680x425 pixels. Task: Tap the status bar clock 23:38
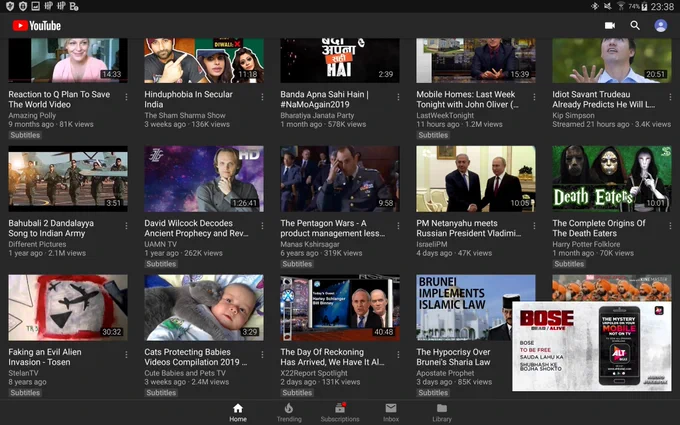click(662, 7)
